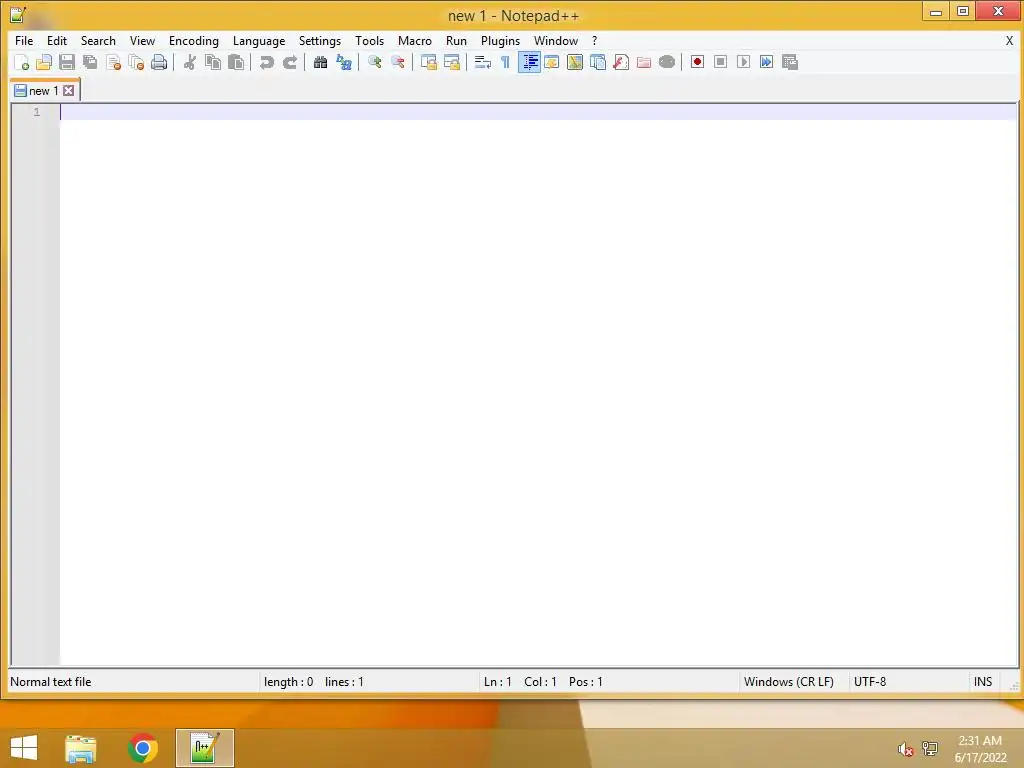Click the Zoom Out magnifier icon
The width and height of the screenshot is (1024, 768).
pos(397,62)
